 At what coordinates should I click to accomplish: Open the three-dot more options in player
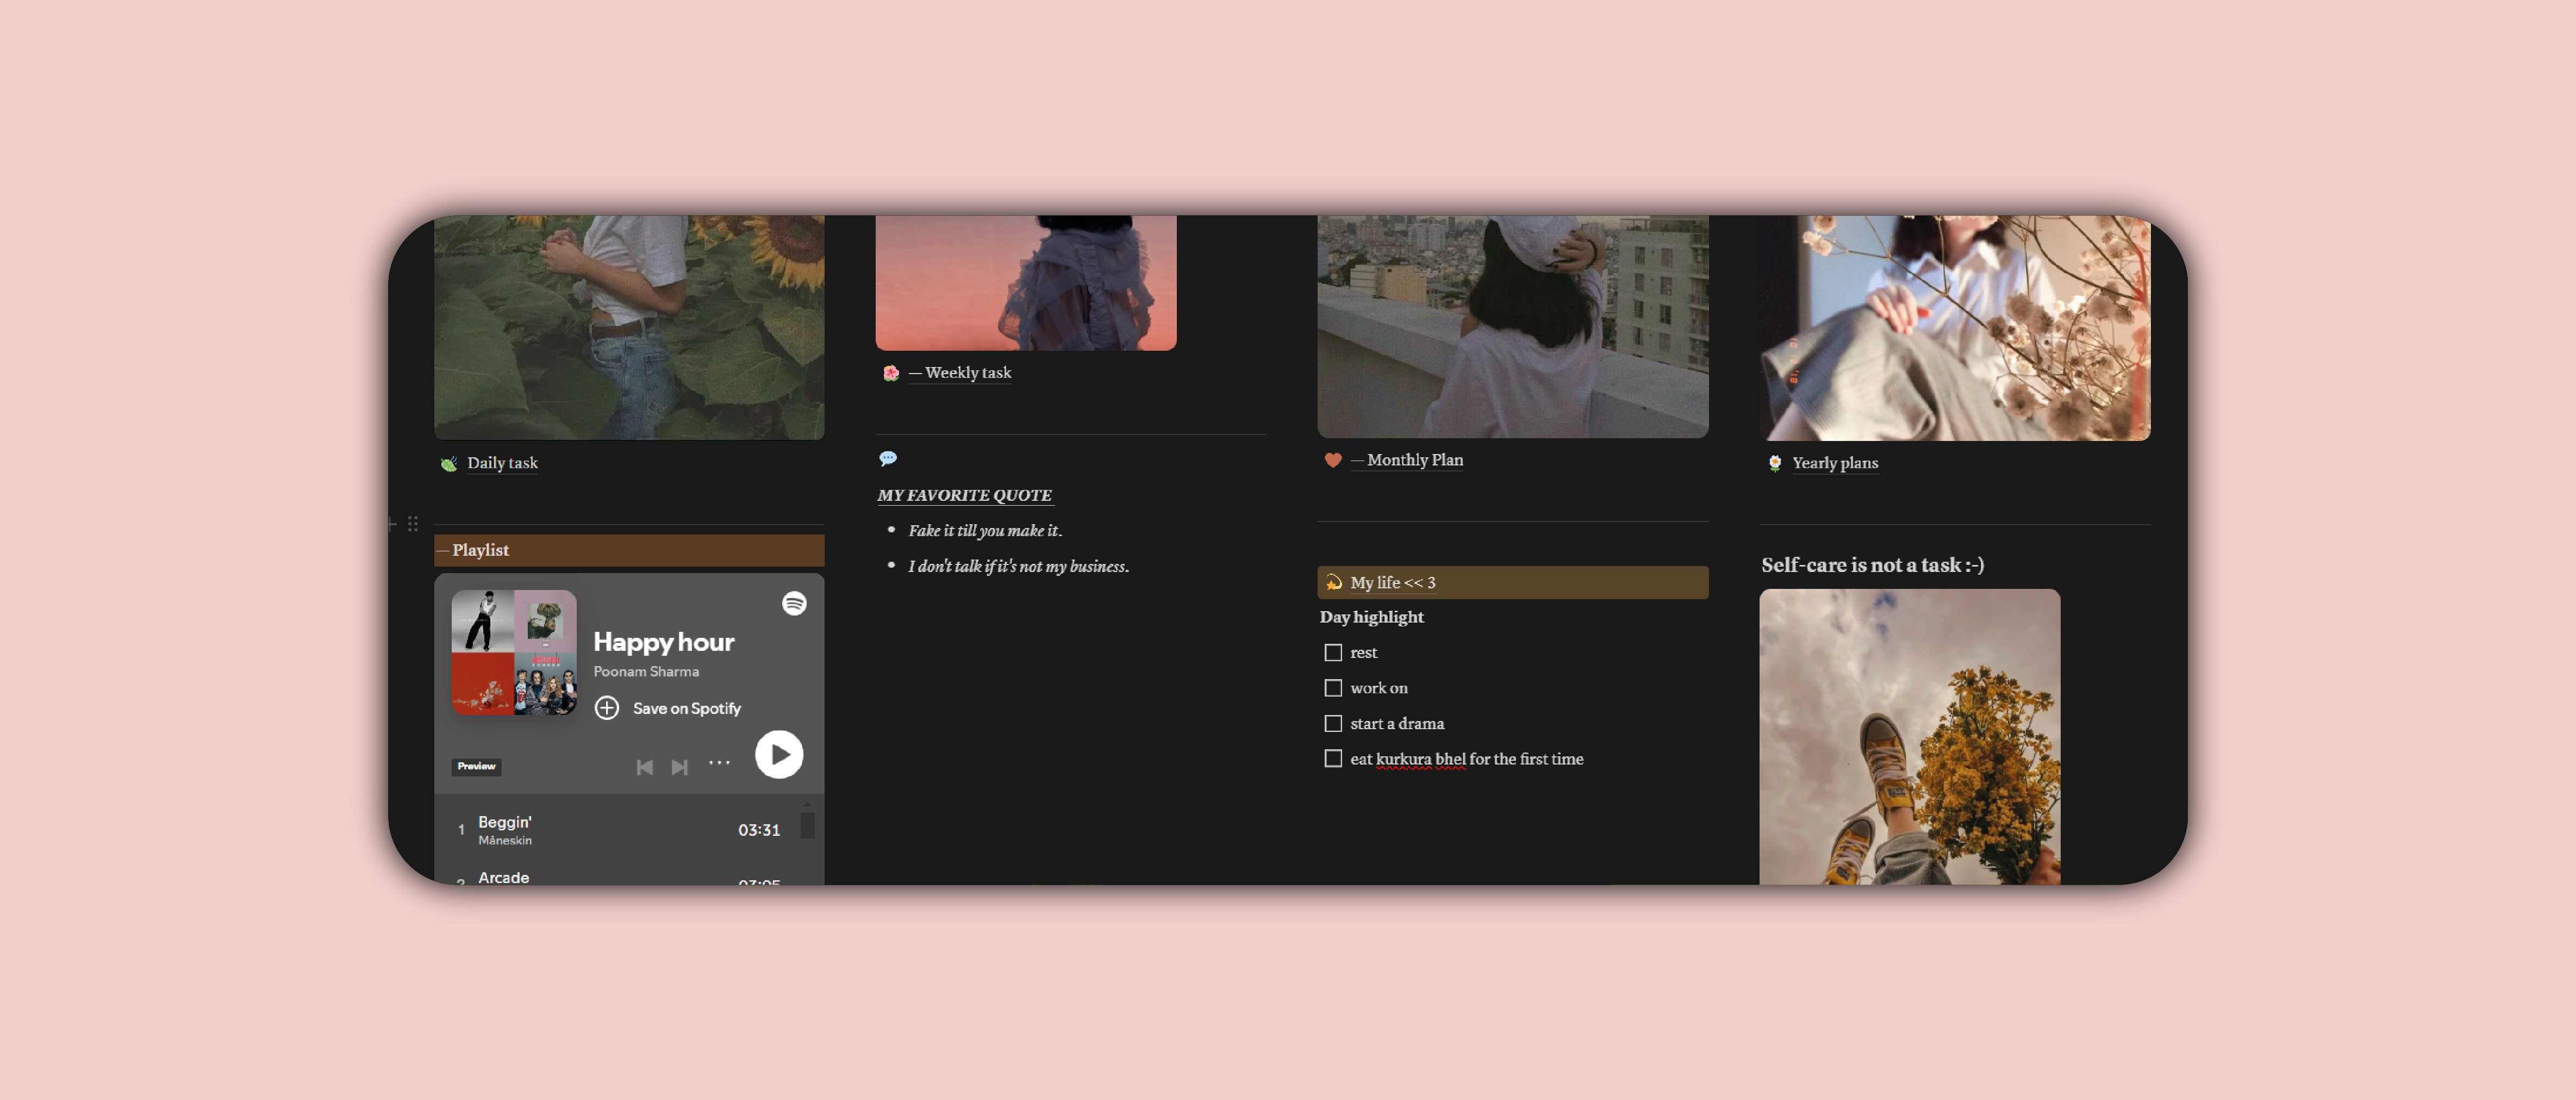(719, 763)
